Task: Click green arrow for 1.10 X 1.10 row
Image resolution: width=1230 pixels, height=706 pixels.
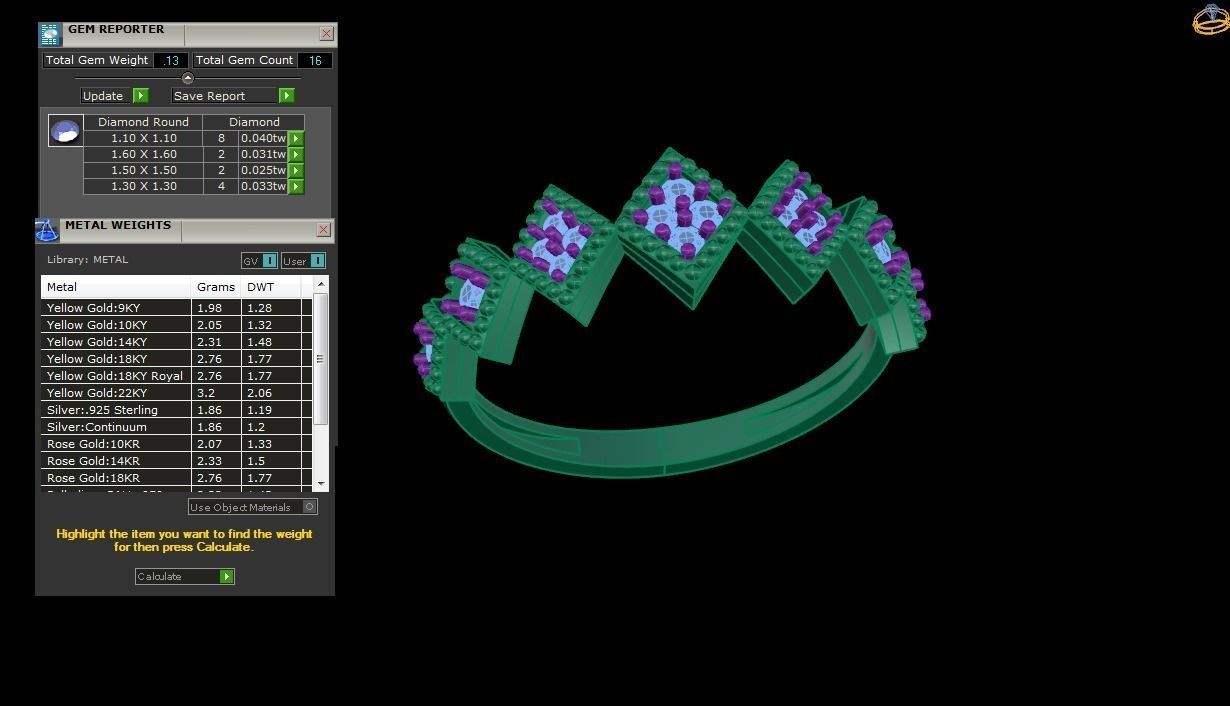Action: 296,139
